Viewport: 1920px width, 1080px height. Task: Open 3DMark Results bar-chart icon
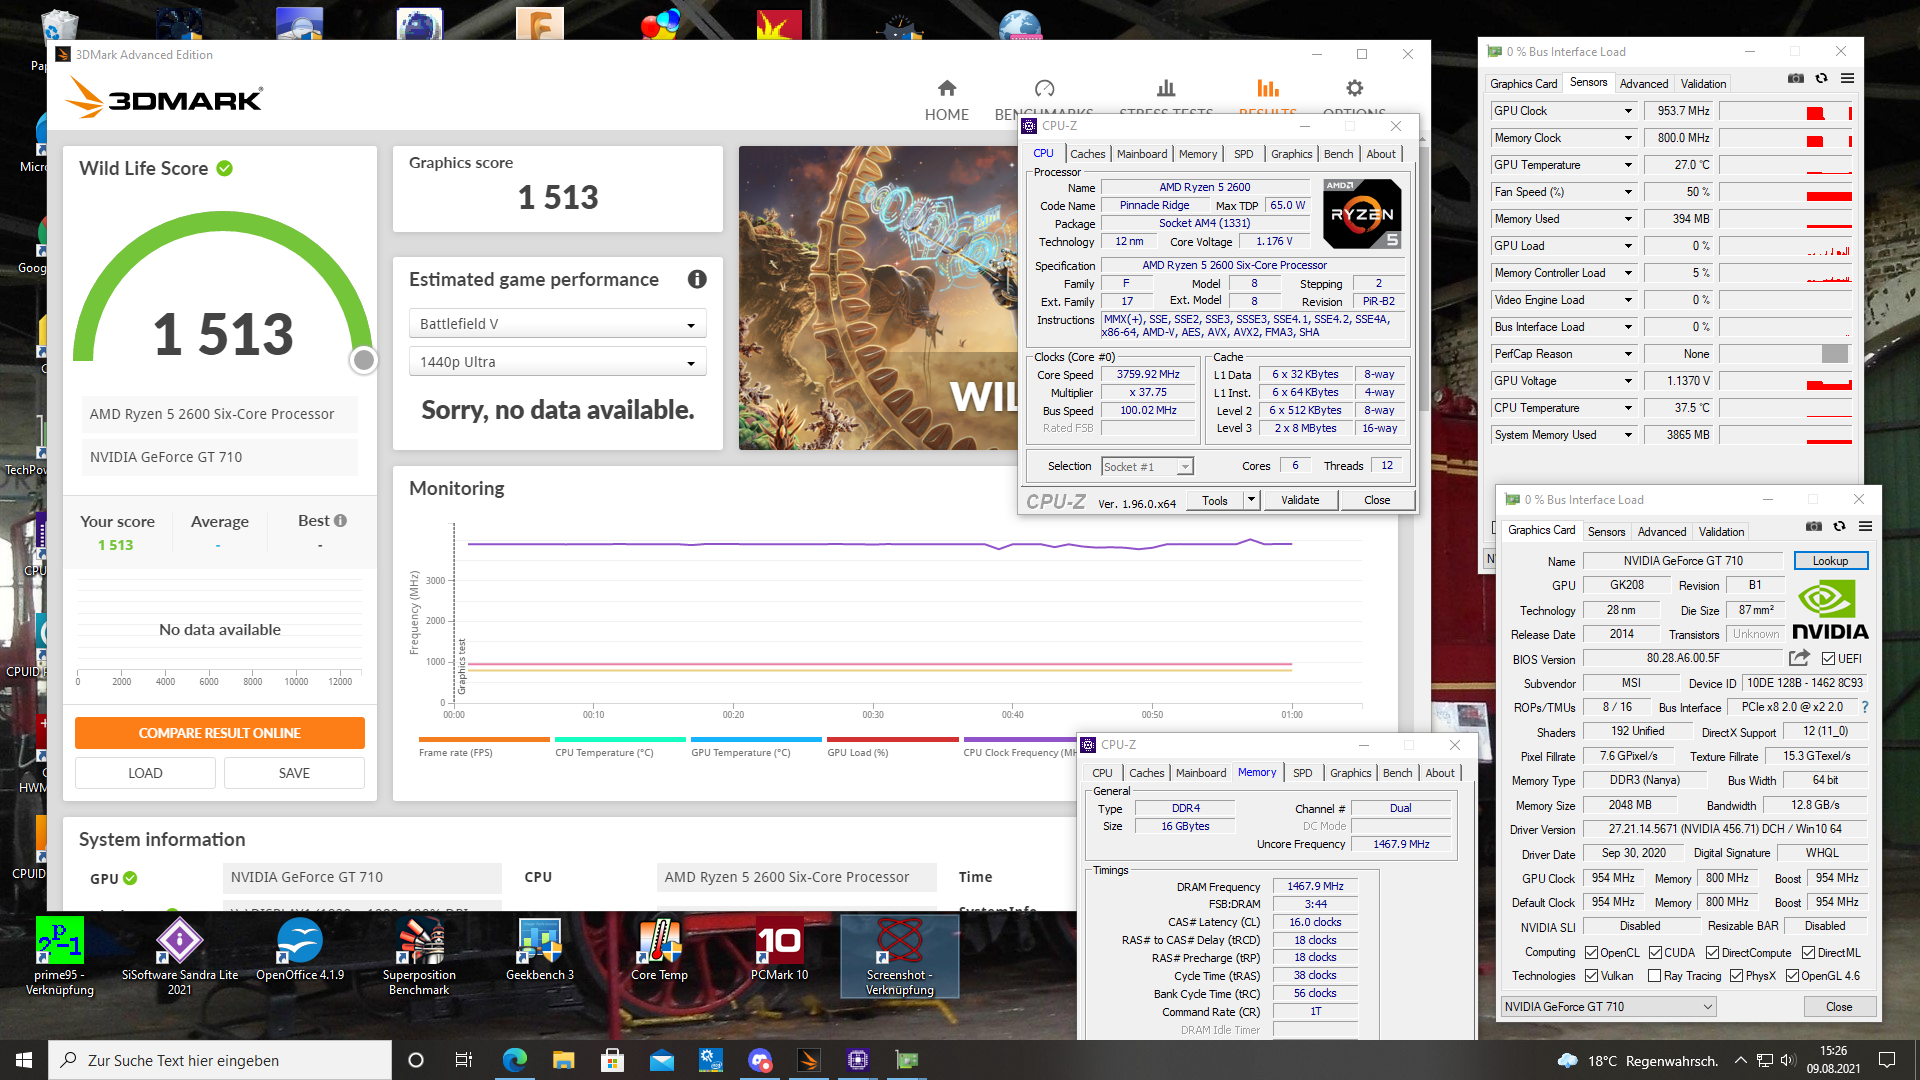coord(1267,88)
